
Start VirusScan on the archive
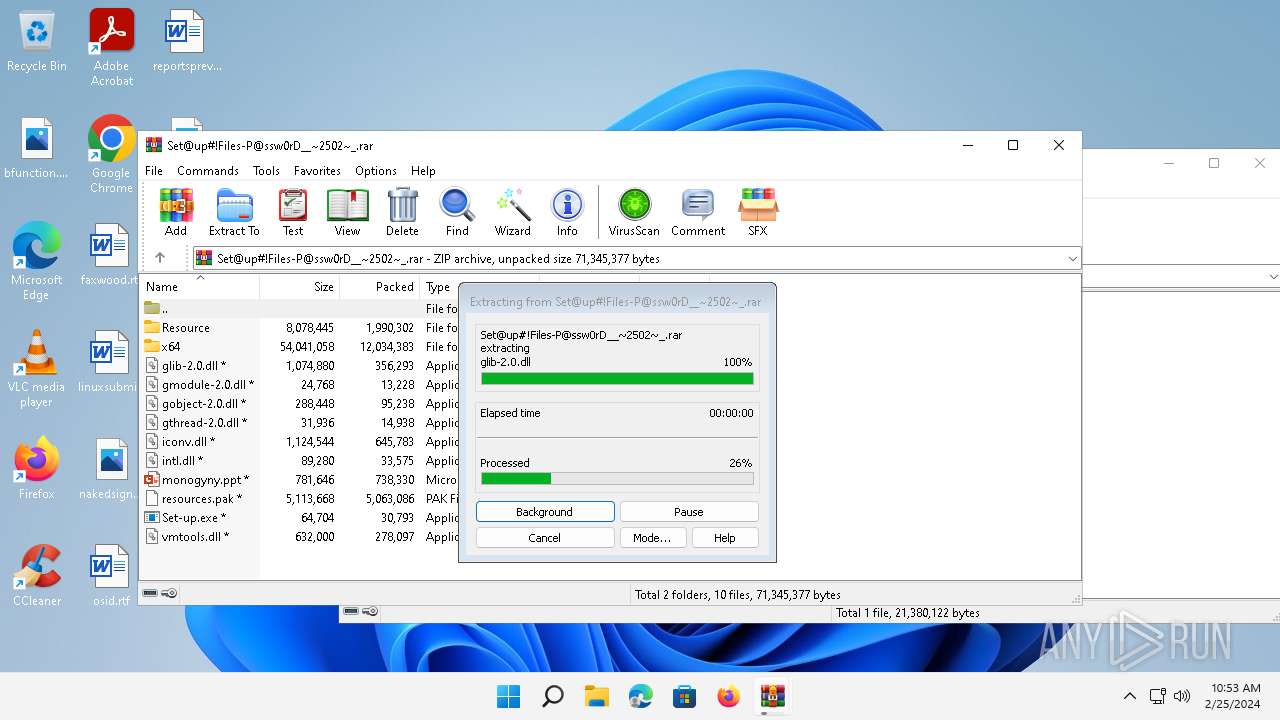(x=634, y=212)
